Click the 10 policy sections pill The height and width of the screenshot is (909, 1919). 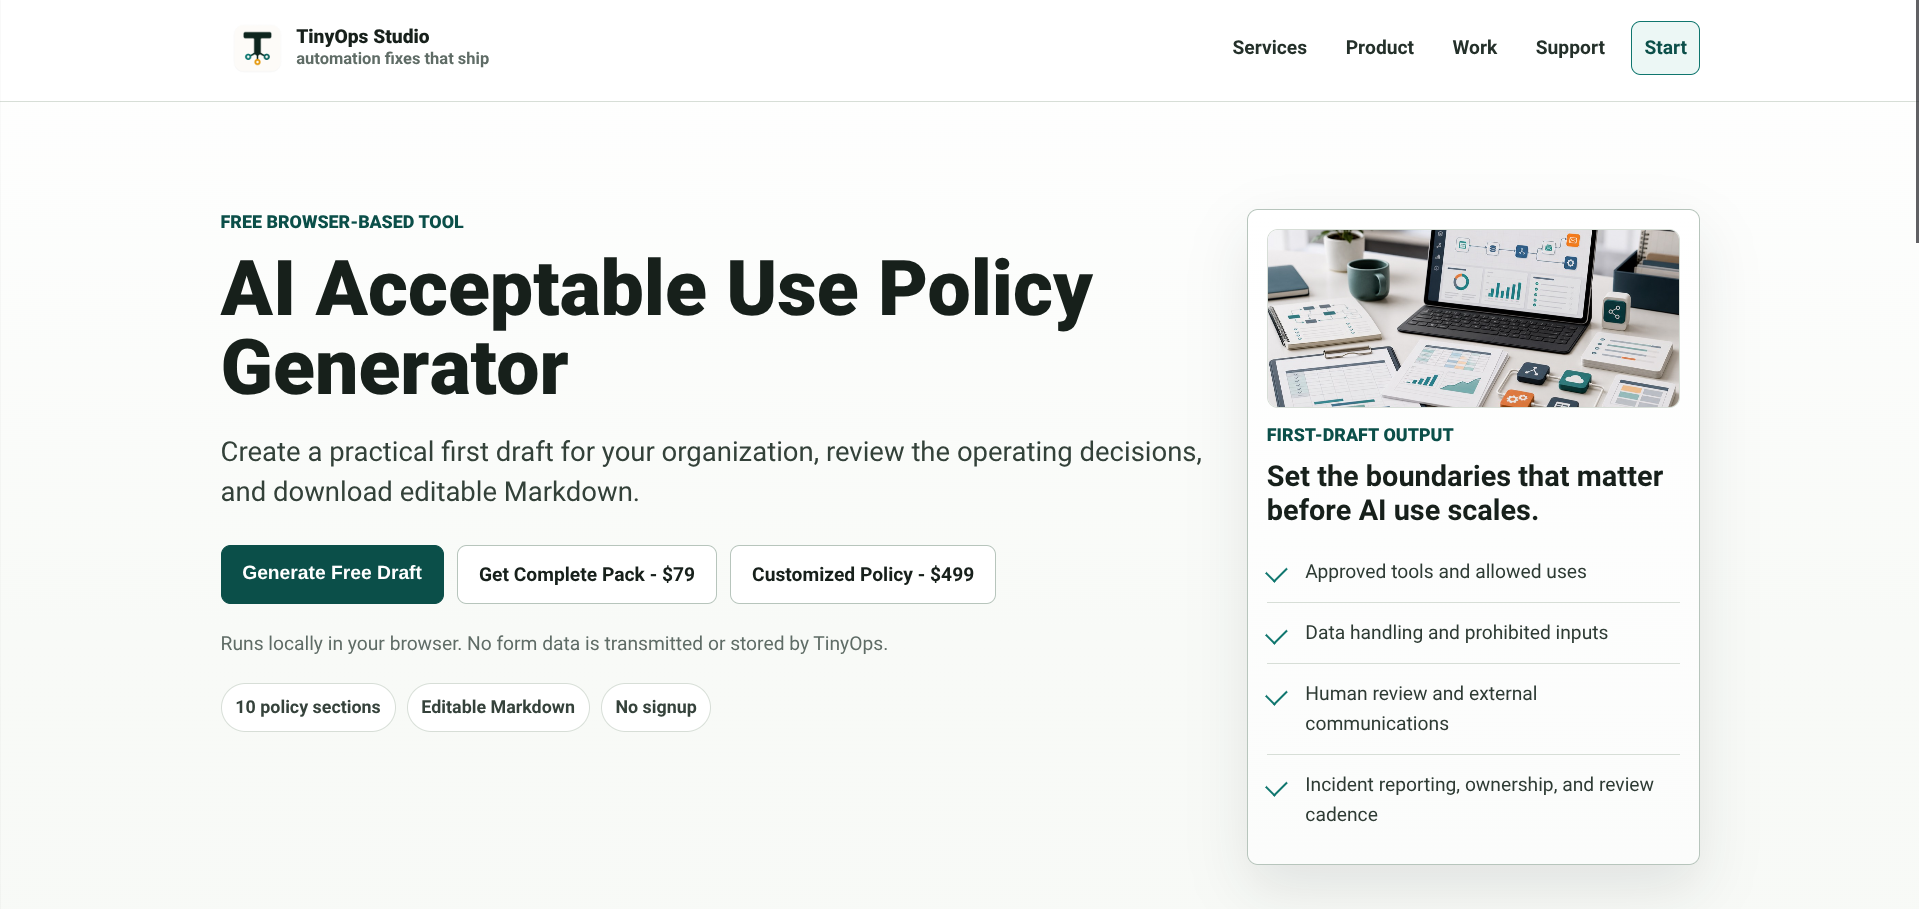[308, 707]
